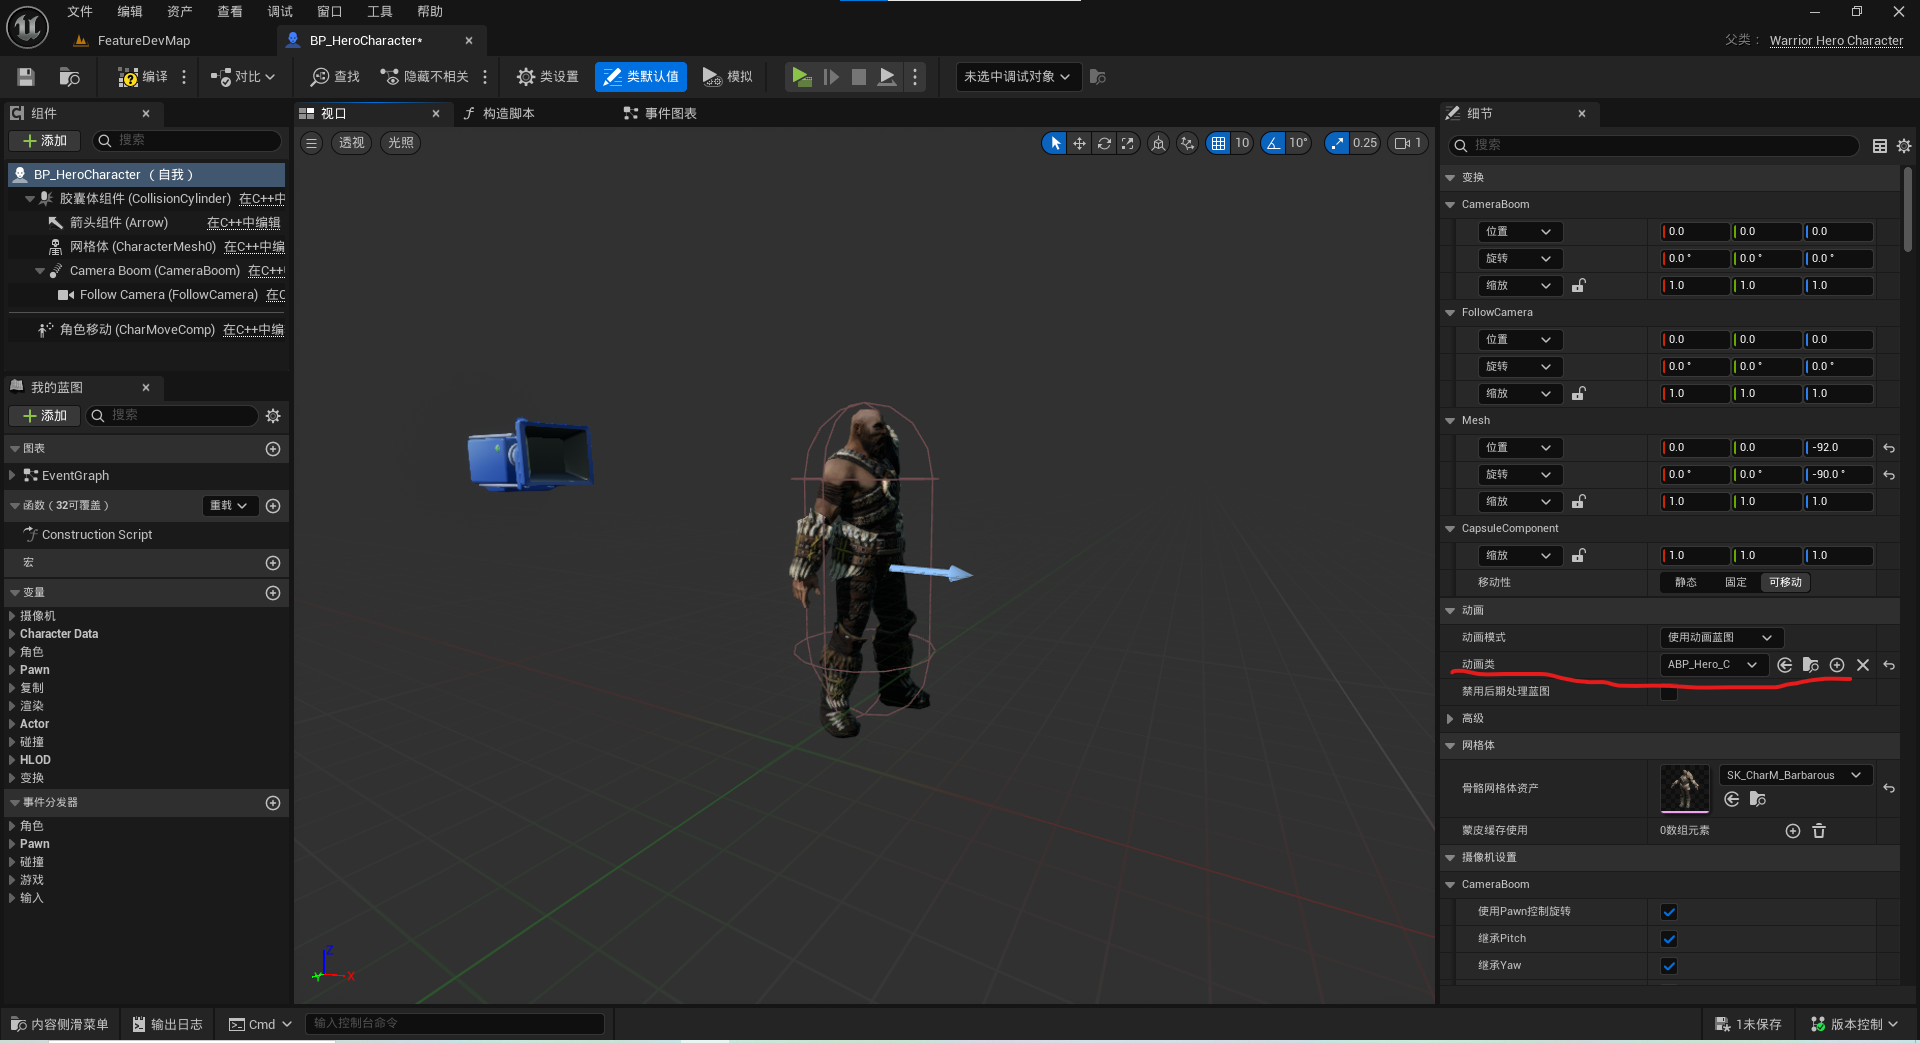
Task: Open the 动画模式 dropdown
Action: tap(1721, 638)
